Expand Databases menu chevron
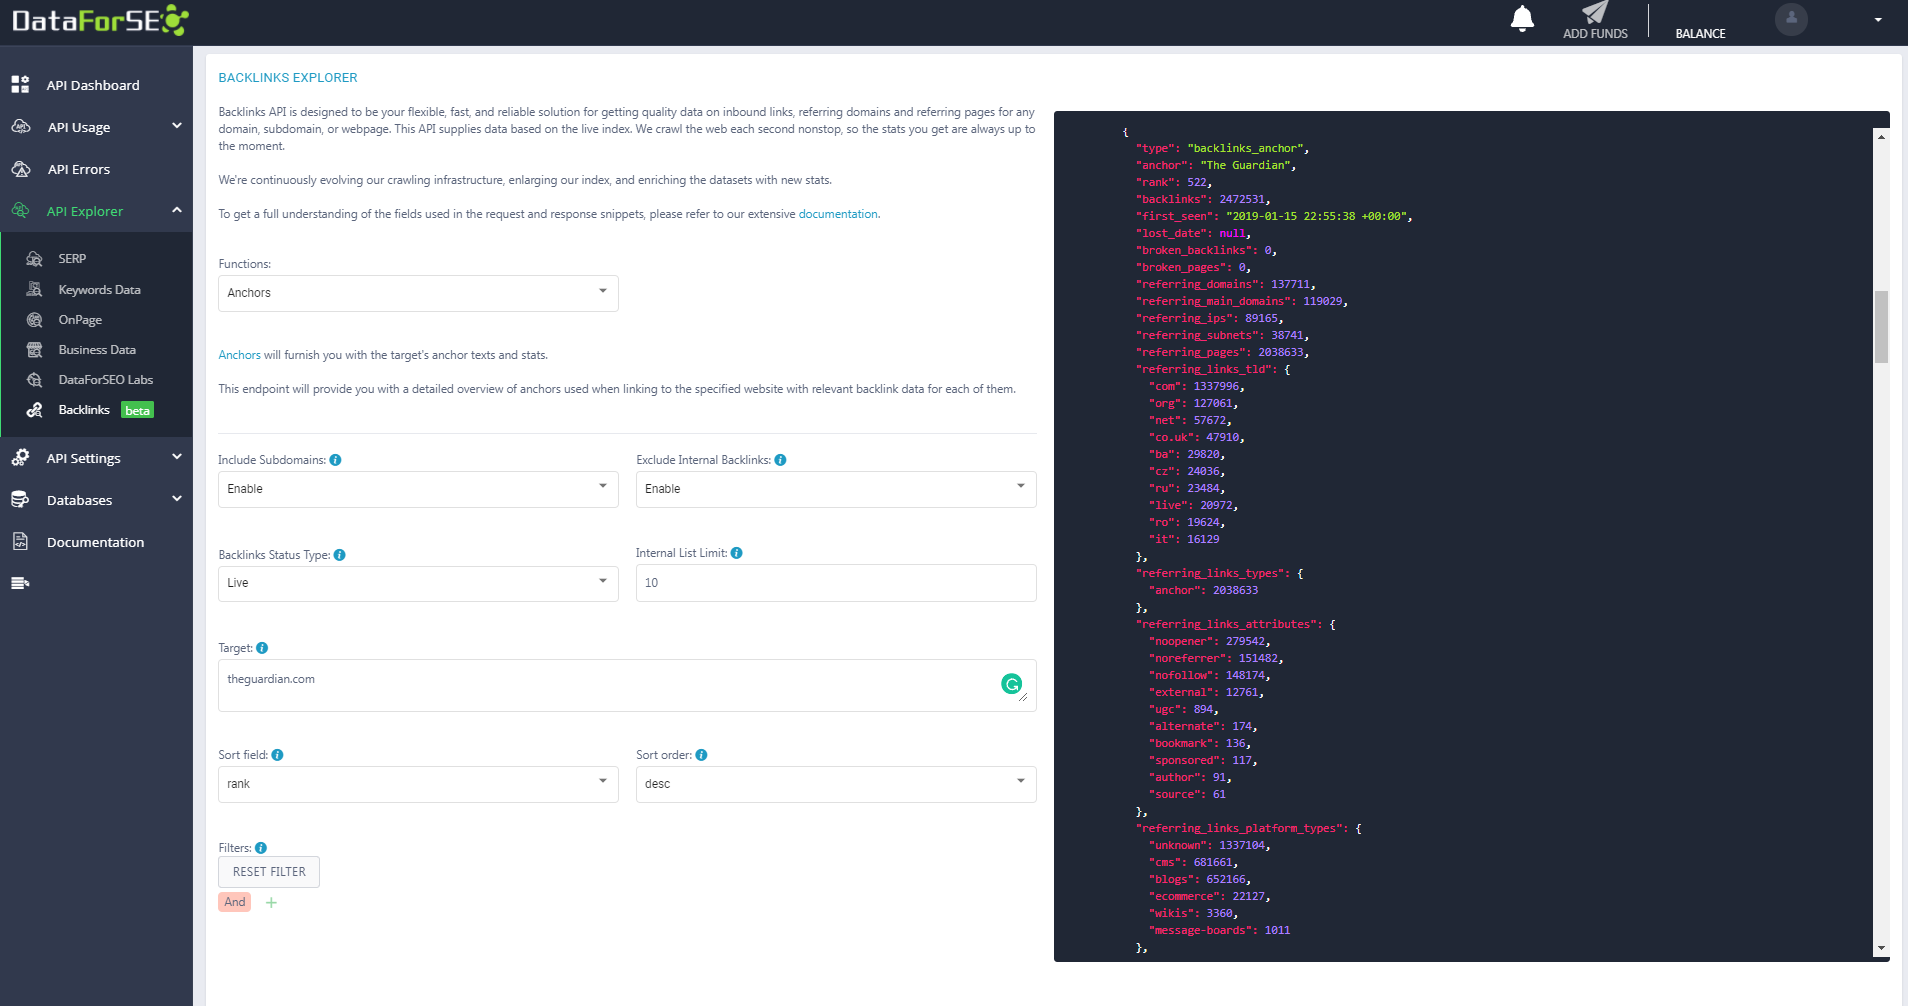 pyautogui.click(x=177, y=499)
